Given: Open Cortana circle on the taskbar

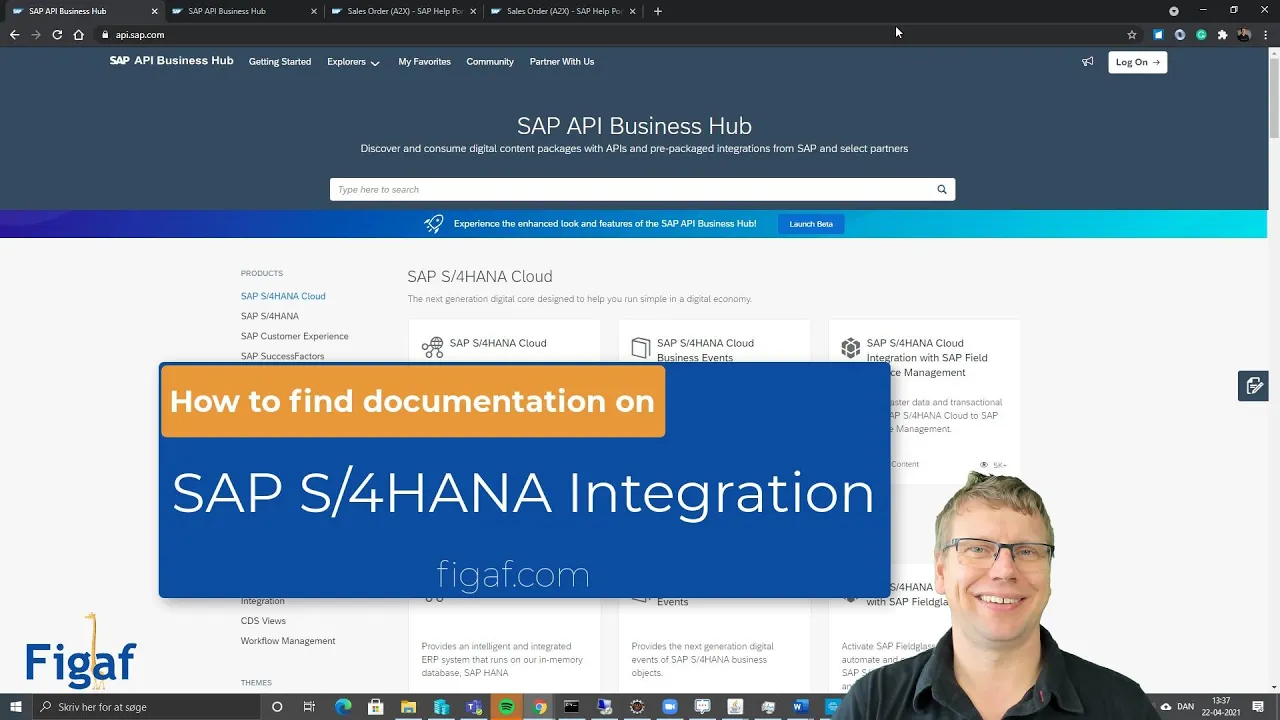Looking at the screenshot, I should pos(277,707).
